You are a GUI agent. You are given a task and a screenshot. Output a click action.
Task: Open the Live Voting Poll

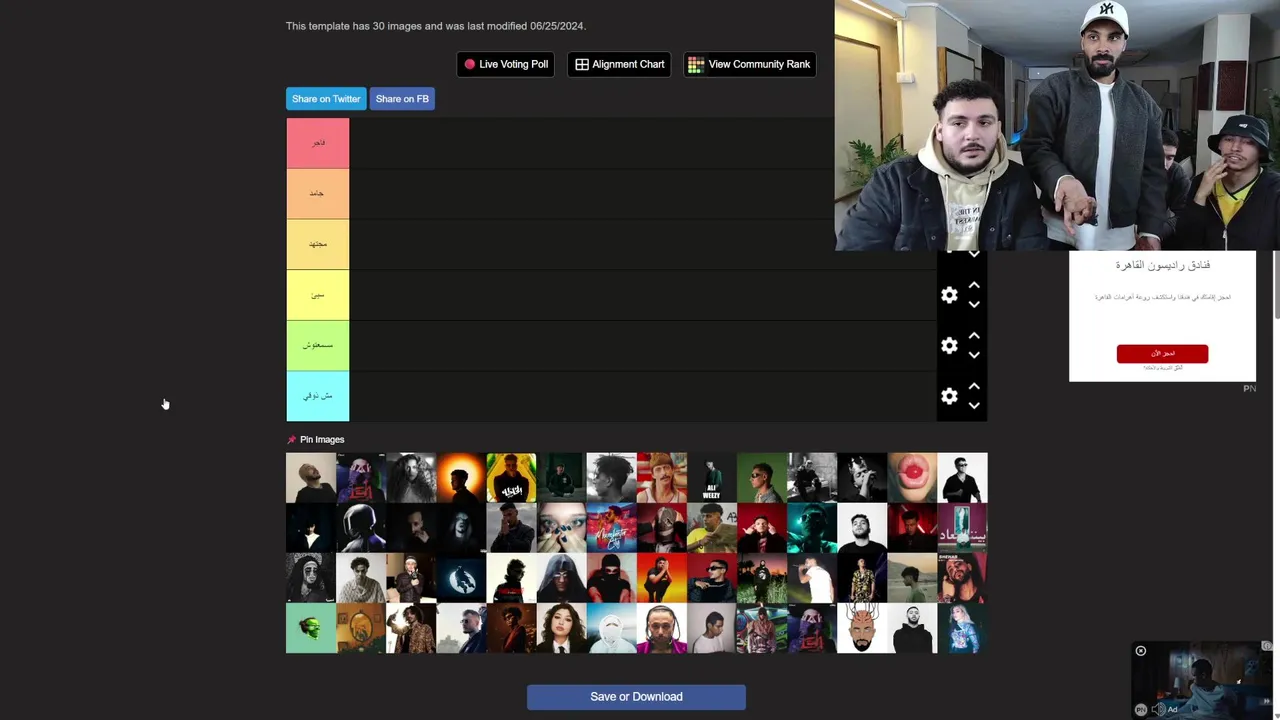[x=505, y=64]
